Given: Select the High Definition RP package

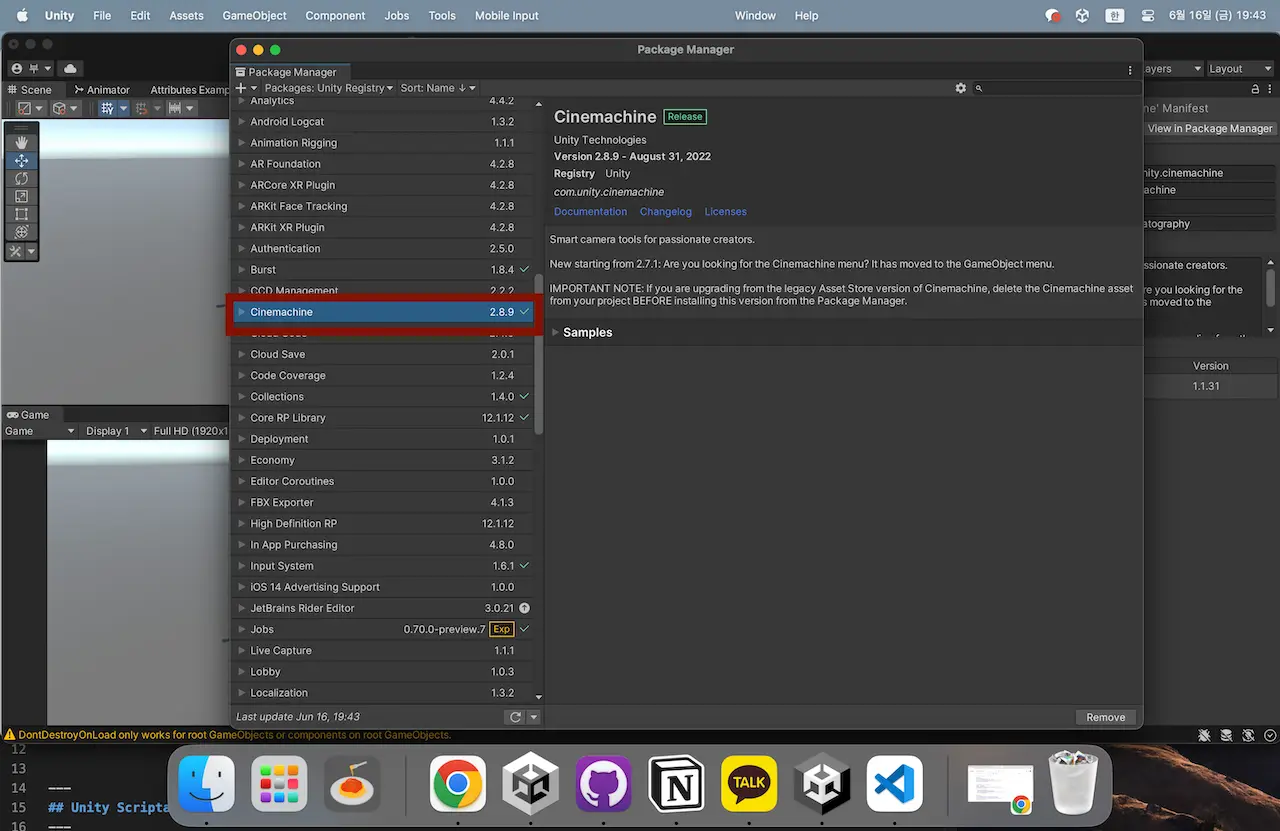Looking at the screenshot, I should (382, 524).
